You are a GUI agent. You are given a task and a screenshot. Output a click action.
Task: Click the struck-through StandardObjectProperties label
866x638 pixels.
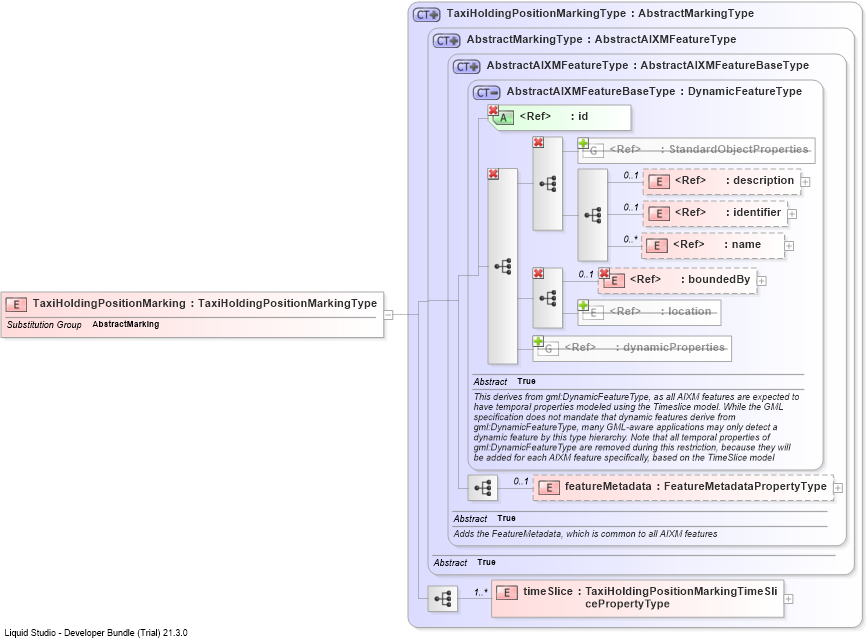coord(709,149)
